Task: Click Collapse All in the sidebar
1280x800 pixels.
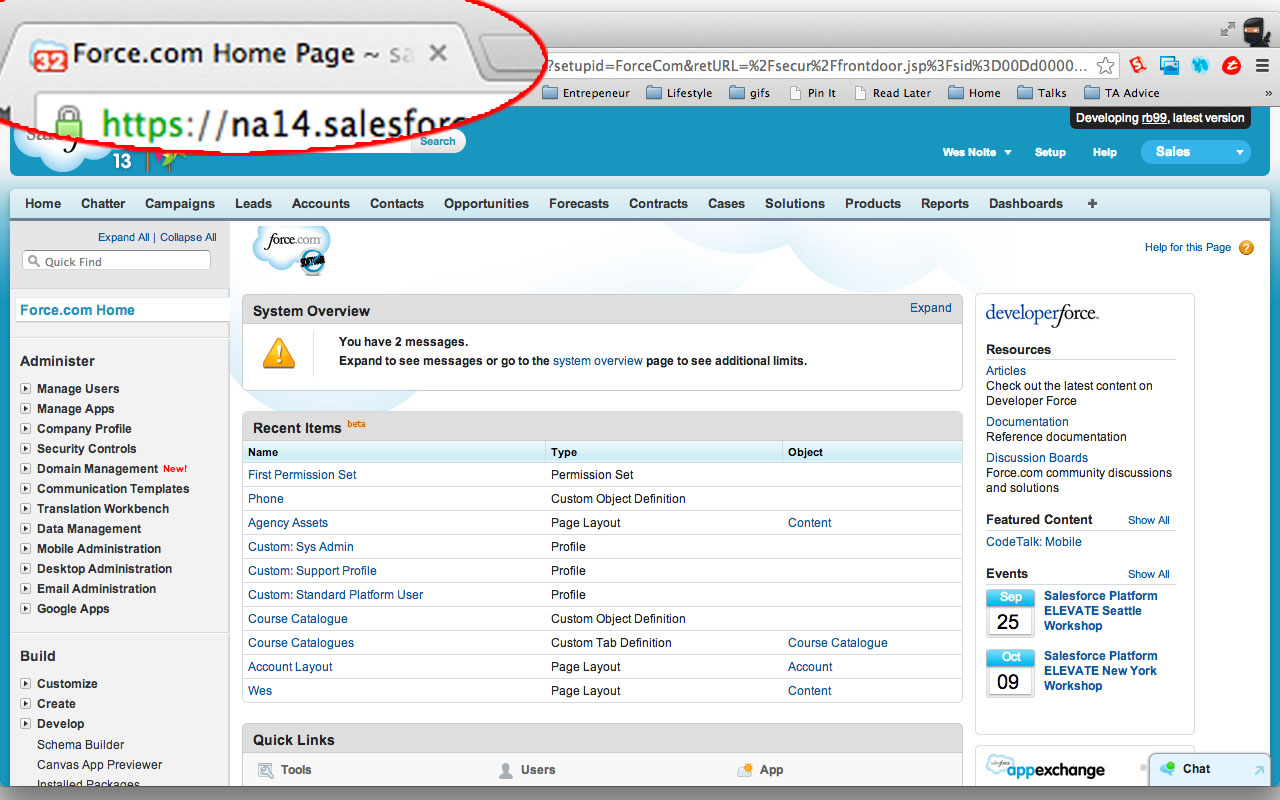Action: tap(188, 237)
